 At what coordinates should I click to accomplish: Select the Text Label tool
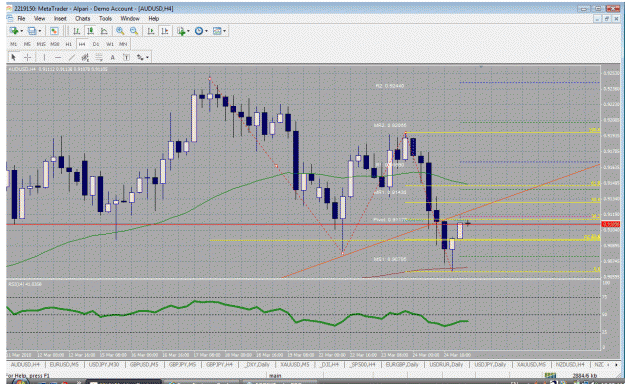click(126, 57)
